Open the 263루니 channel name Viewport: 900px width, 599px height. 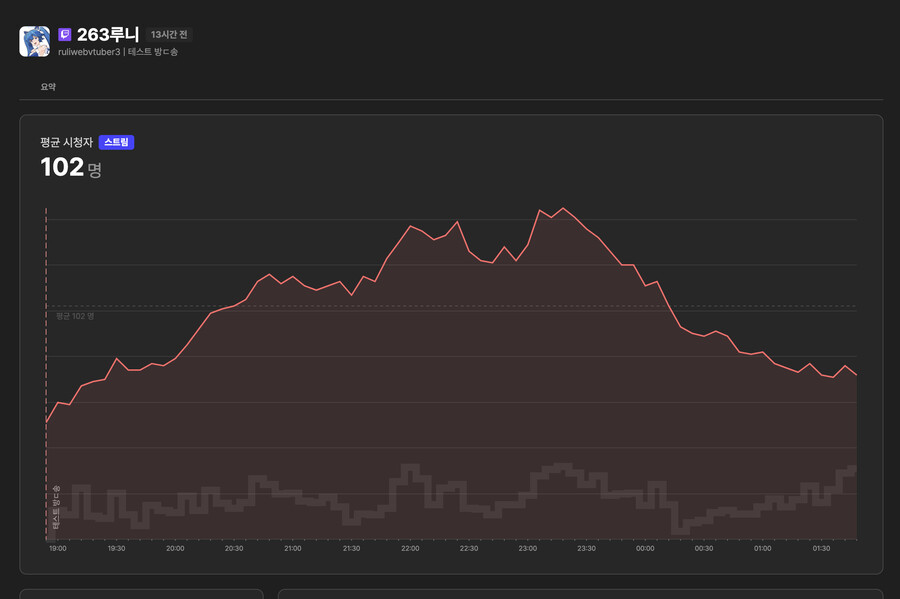[x=108, y=35]
